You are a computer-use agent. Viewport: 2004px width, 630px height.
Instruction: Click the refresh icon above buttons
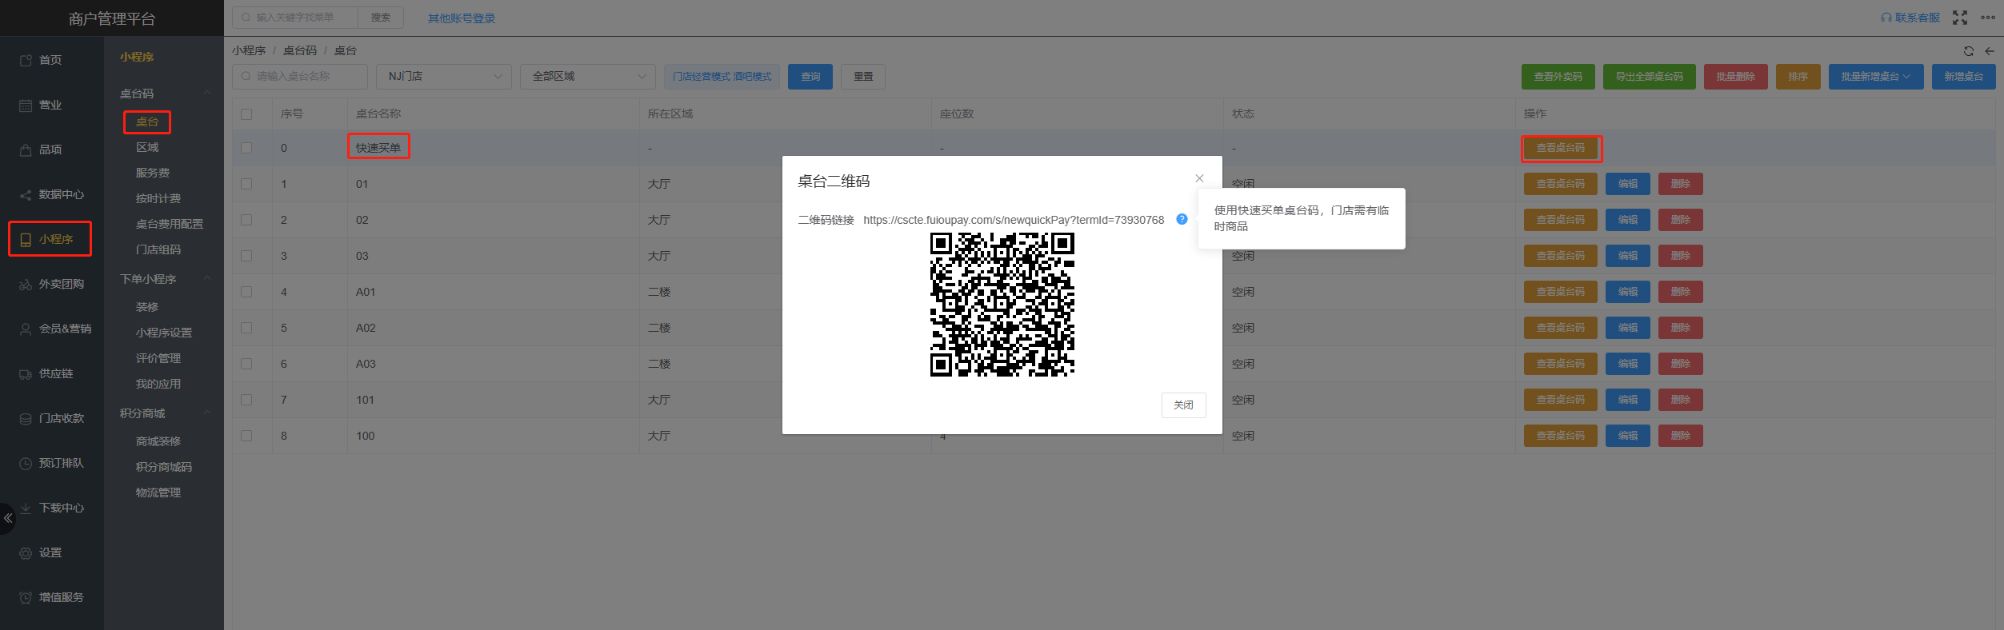pyautogui.click(x=1969, y=51)
